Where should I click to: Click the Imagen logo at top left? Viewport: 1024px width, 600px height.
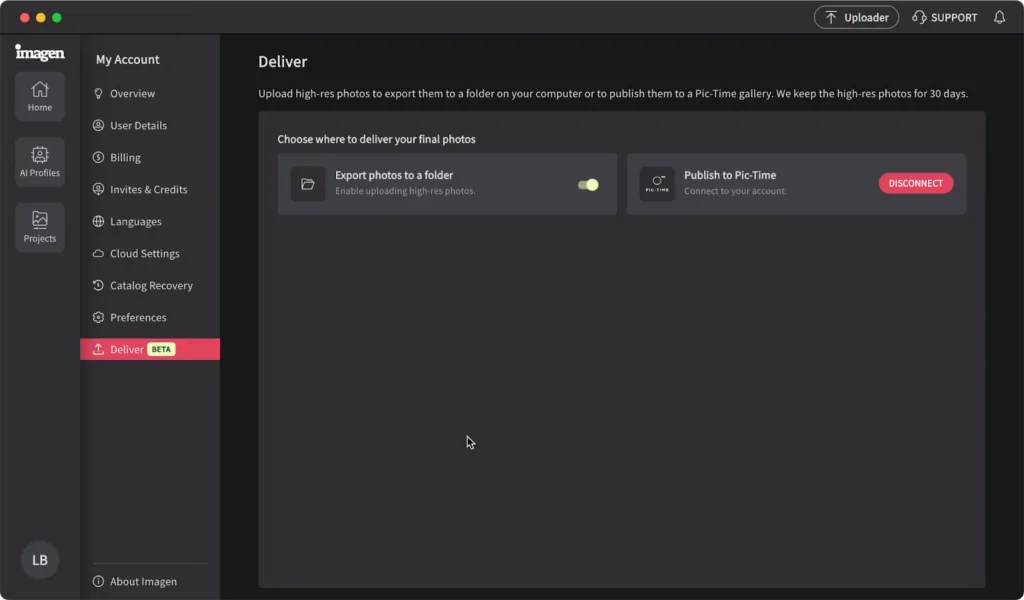pos(40,52)
